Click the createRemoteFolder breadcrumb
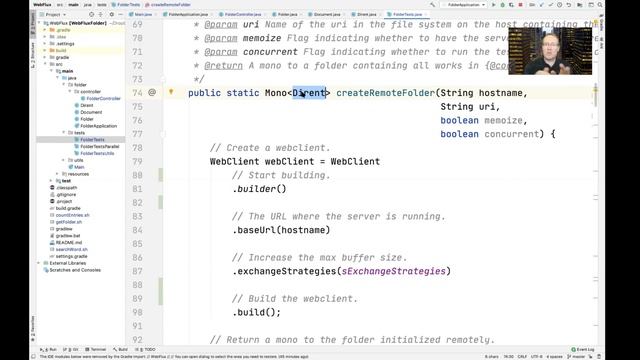 168,5
